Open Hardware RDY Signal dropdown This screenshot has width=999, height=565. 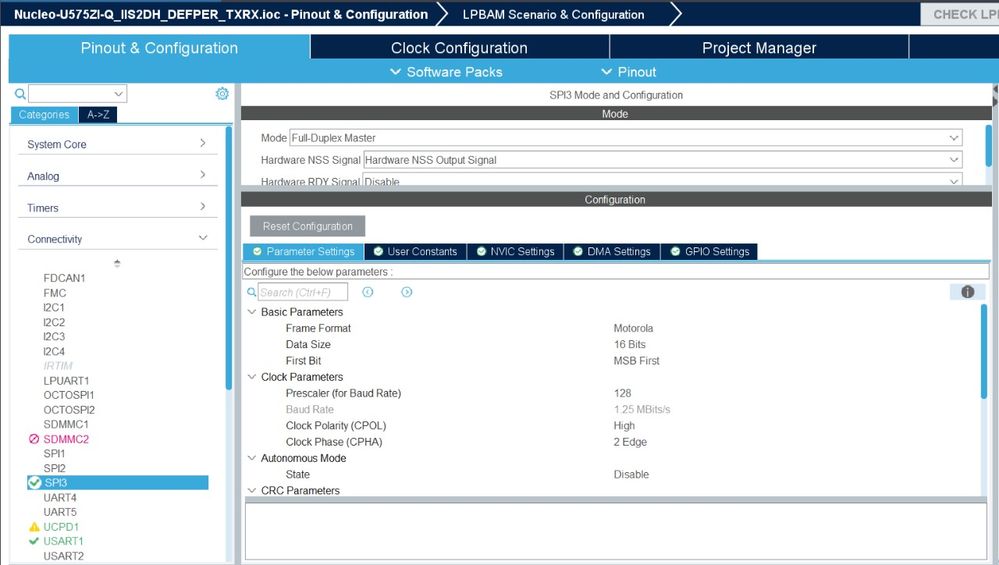[x=663, y=181]
